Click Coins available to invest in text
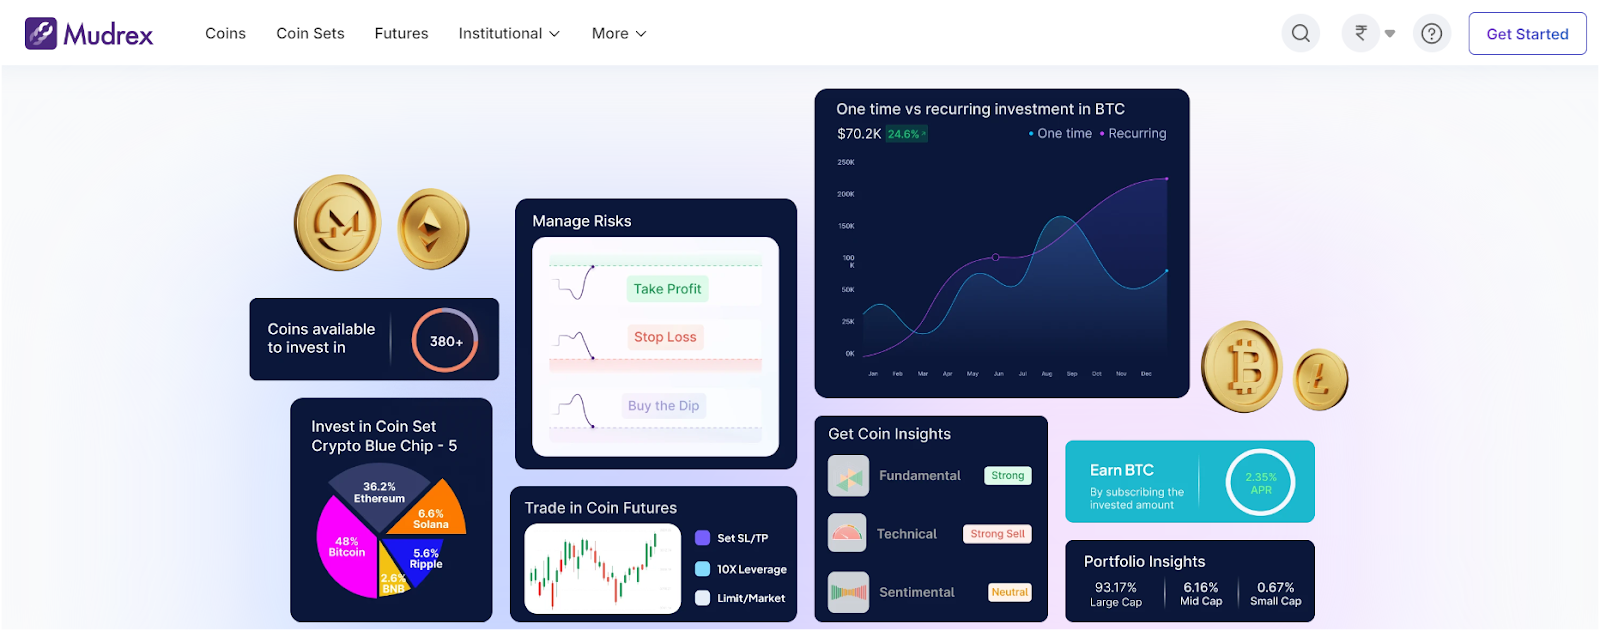Screen dimensions: 1600x631 point(321,338)
